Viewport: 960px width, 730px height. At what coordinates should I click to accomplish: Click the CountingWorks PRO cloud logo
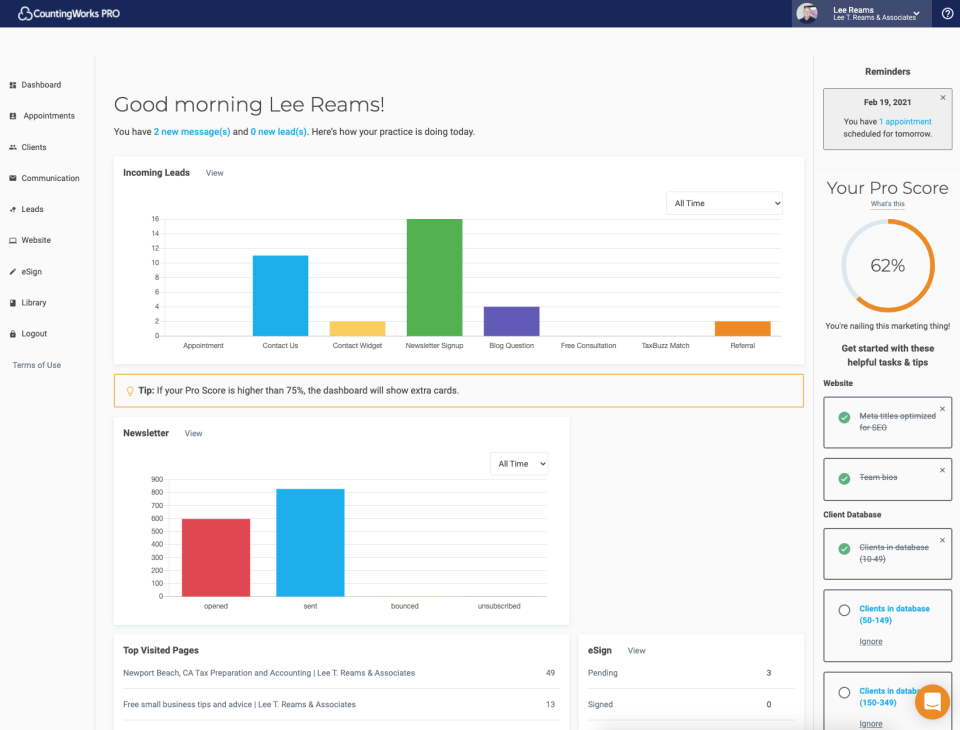[69, 13]
